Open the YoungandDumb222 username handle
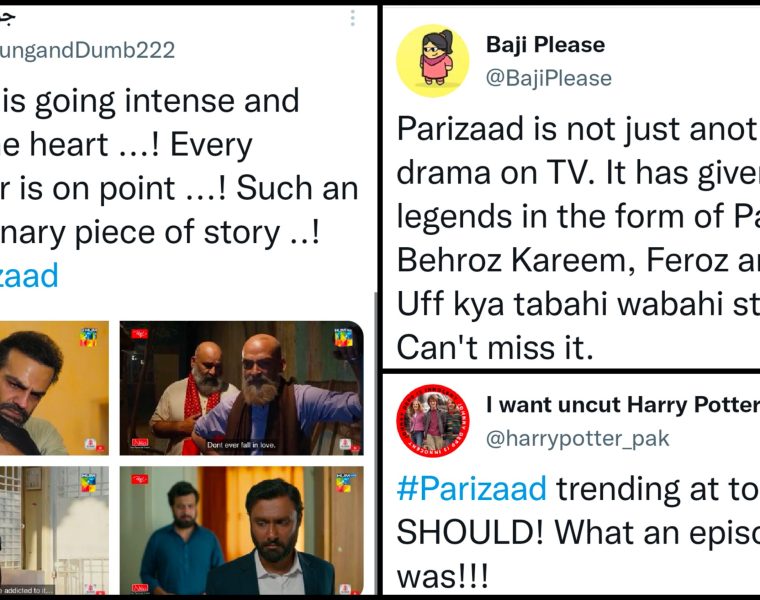The height and width of the screenshot is (600, 760). tap(87, 50)
